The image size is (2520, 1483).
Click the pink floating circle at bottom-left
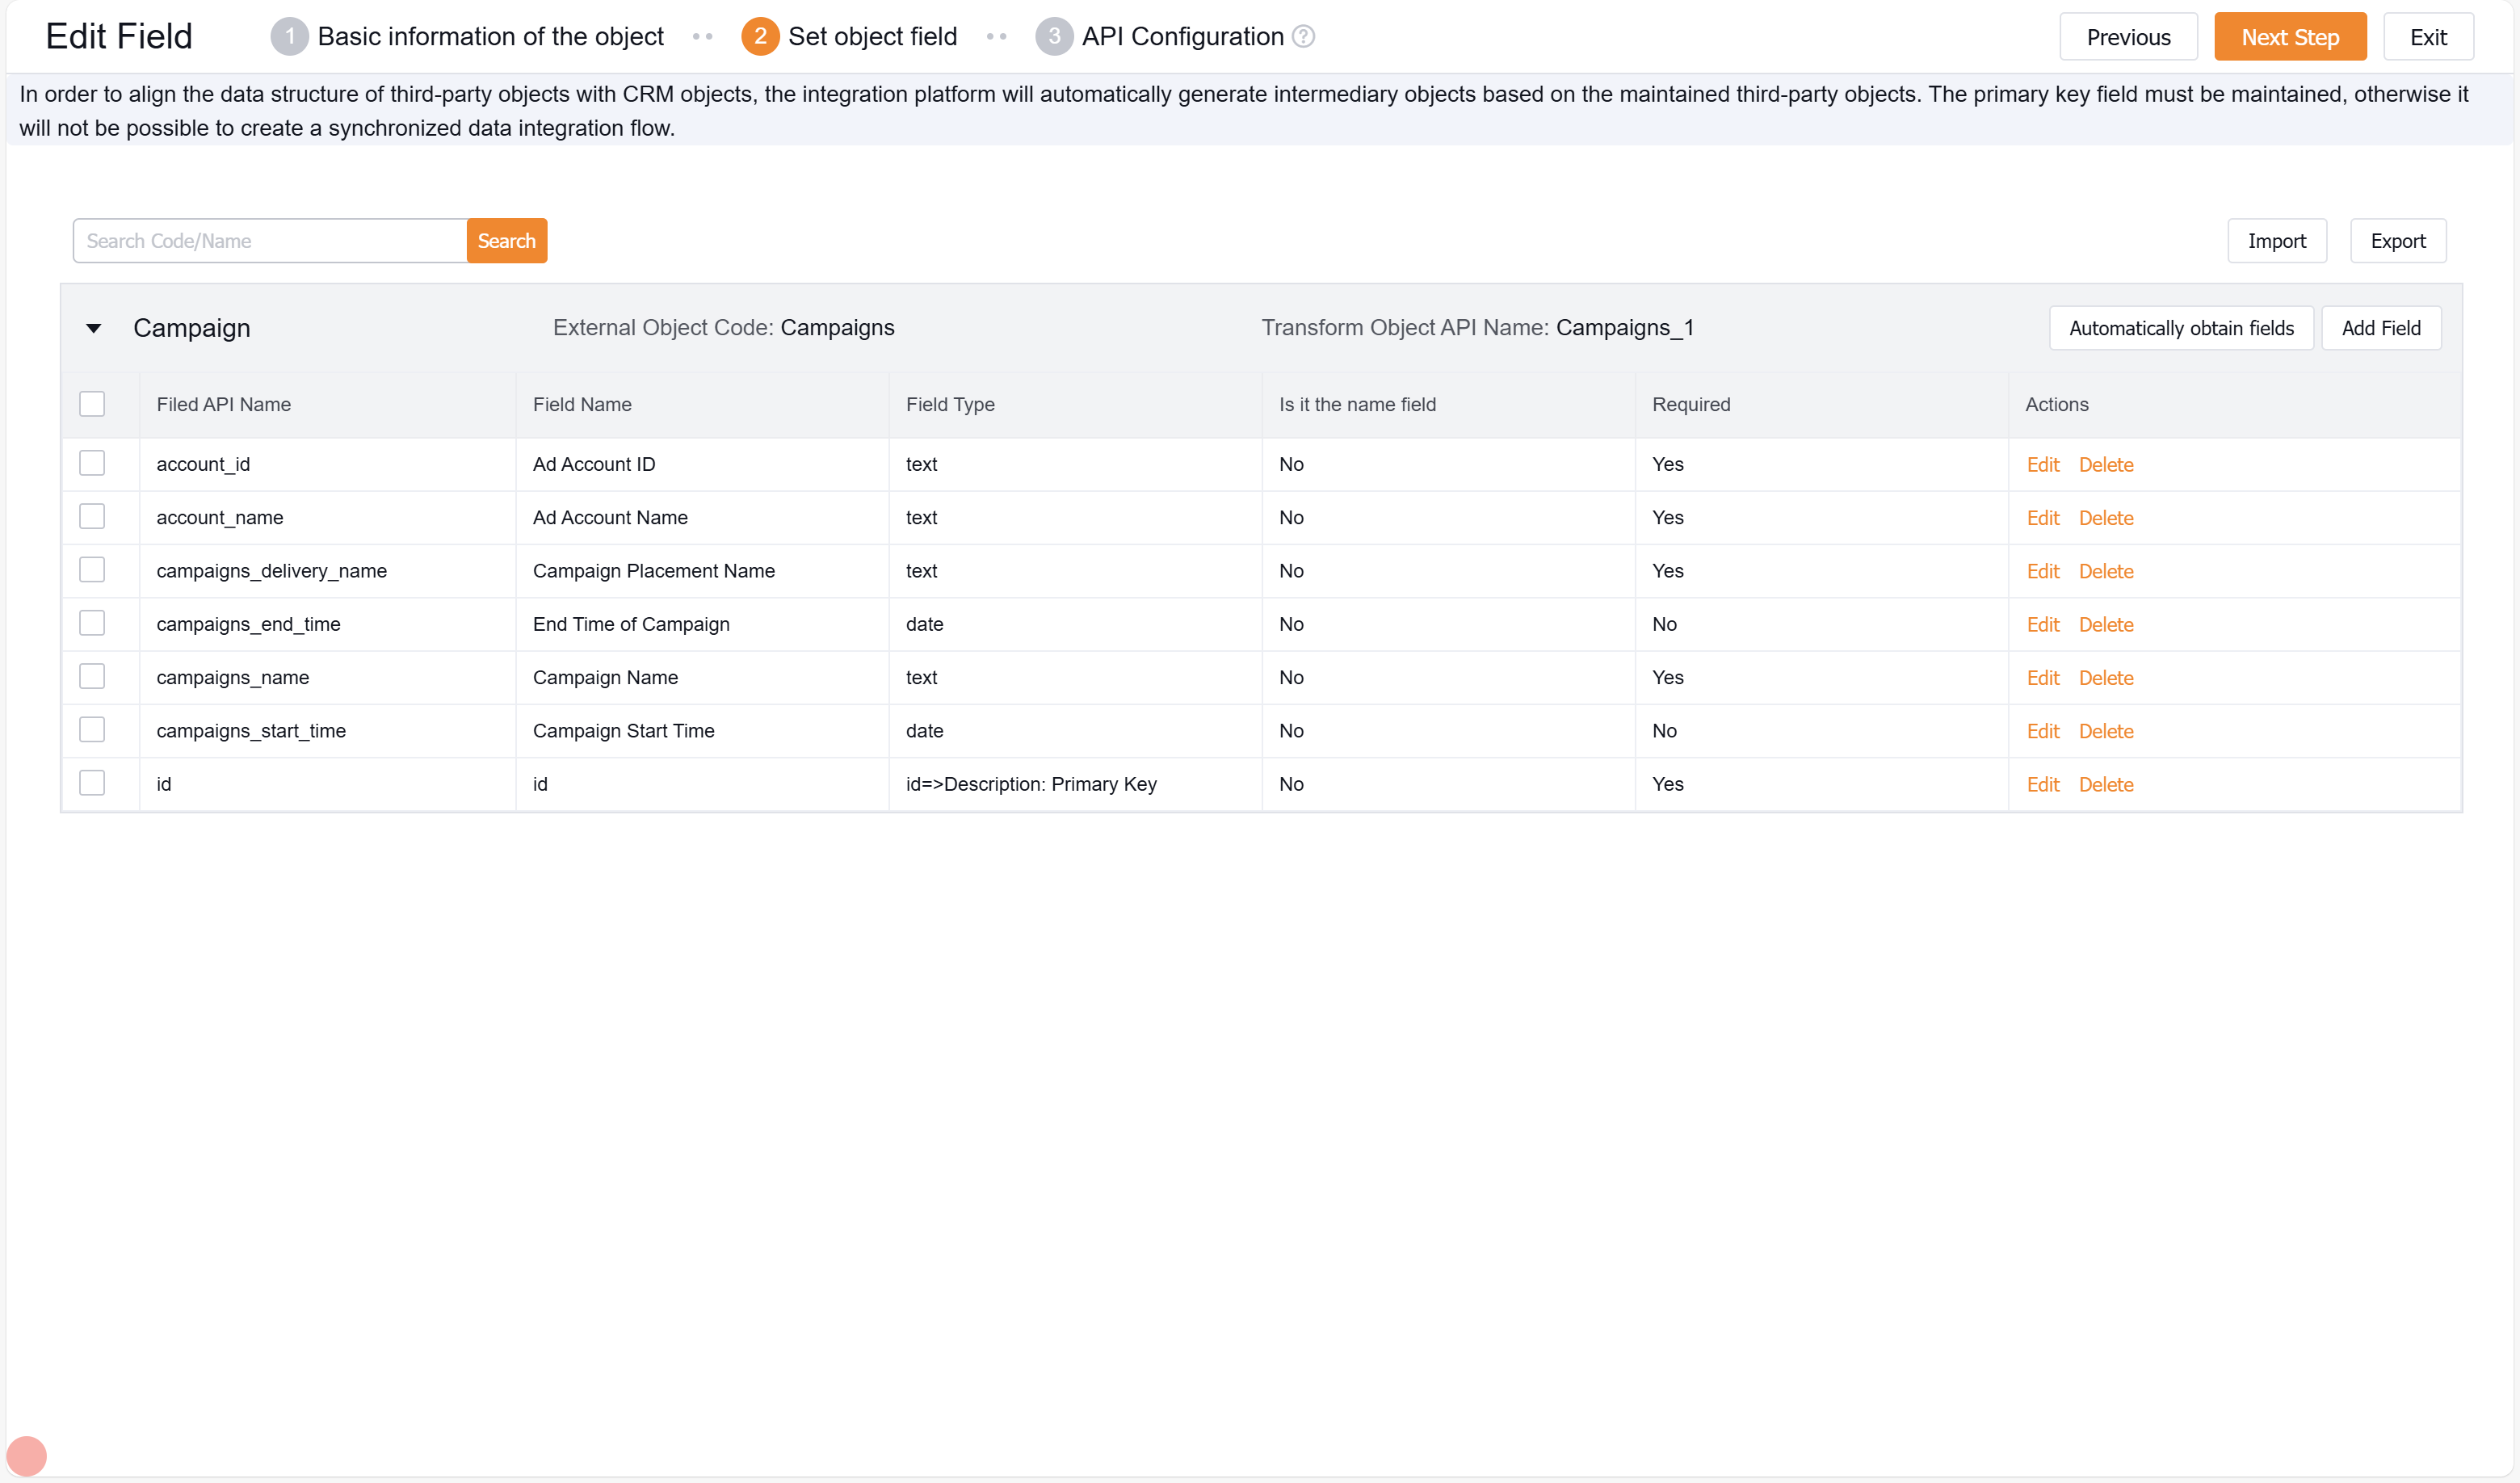pos(27,1455)
